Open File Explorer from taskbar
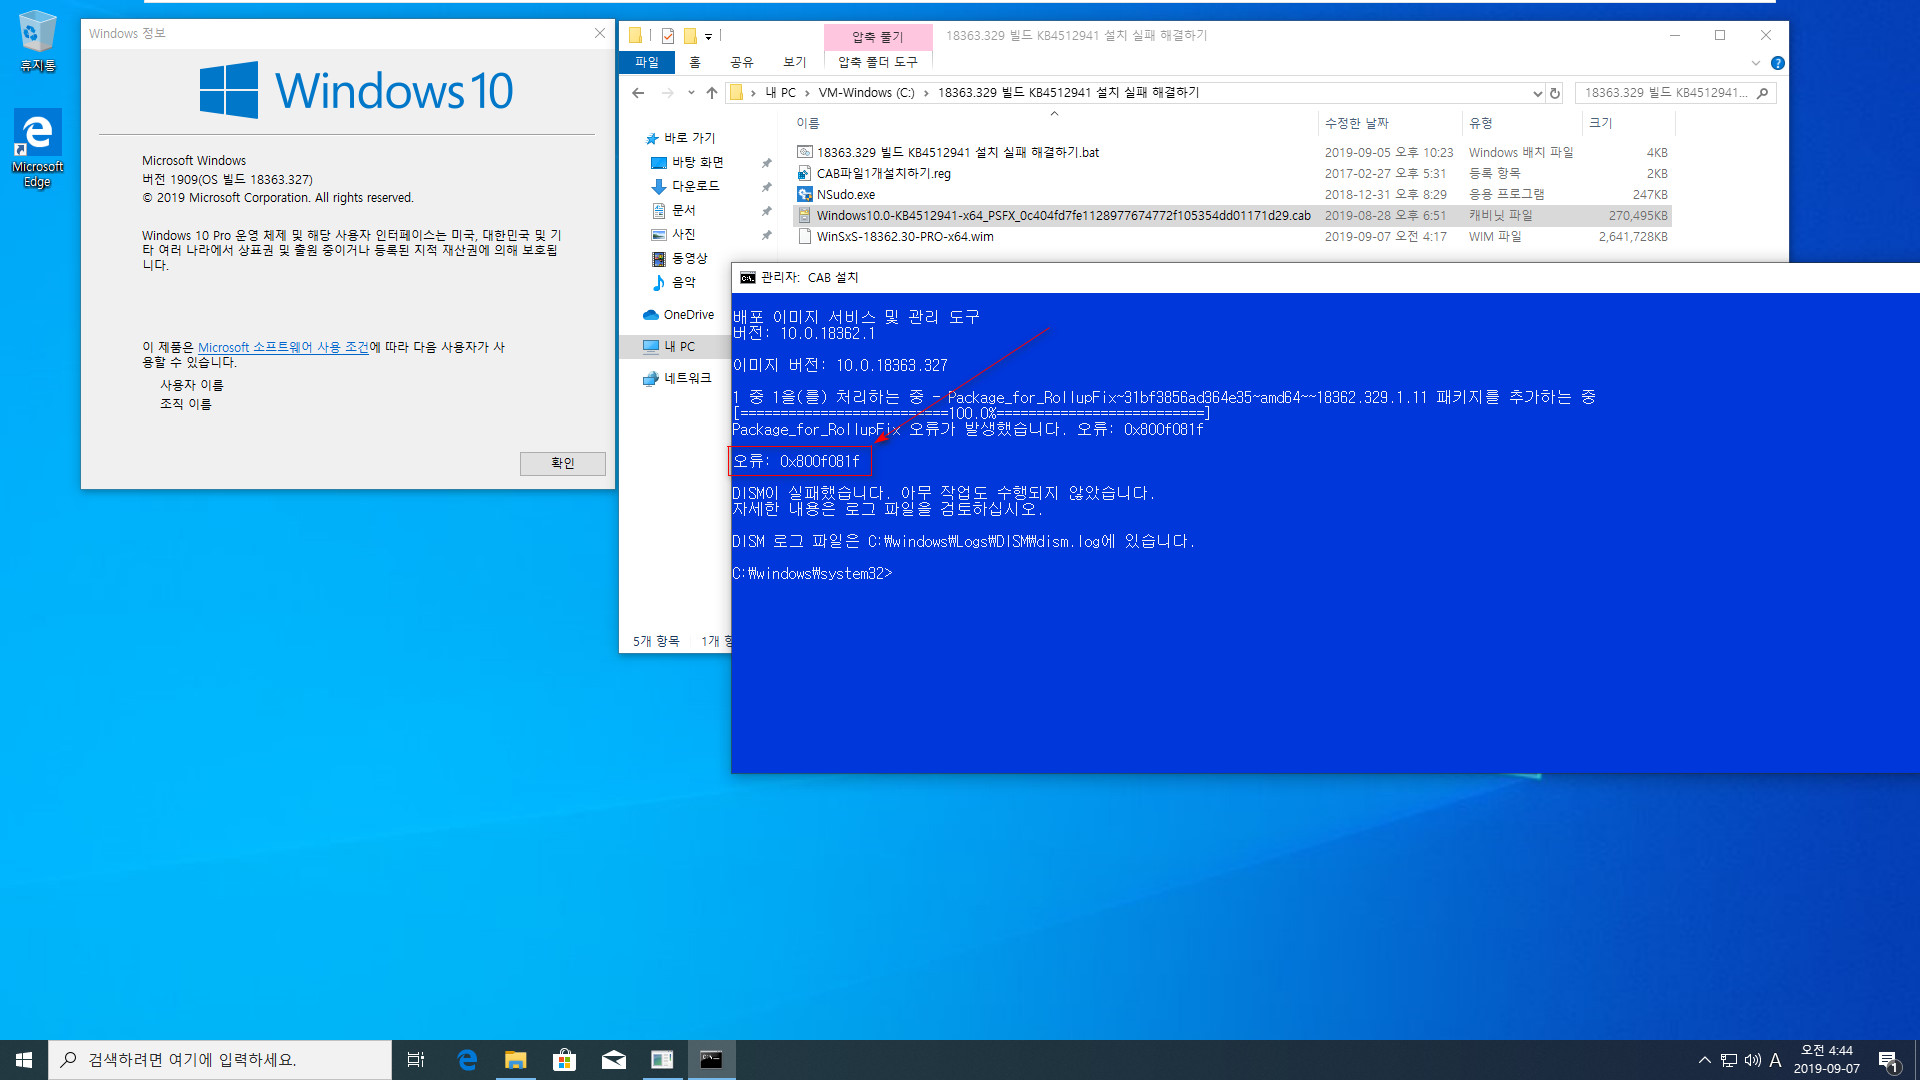The width and height of the screenshot is (1920, 1080). [515, 1060]
